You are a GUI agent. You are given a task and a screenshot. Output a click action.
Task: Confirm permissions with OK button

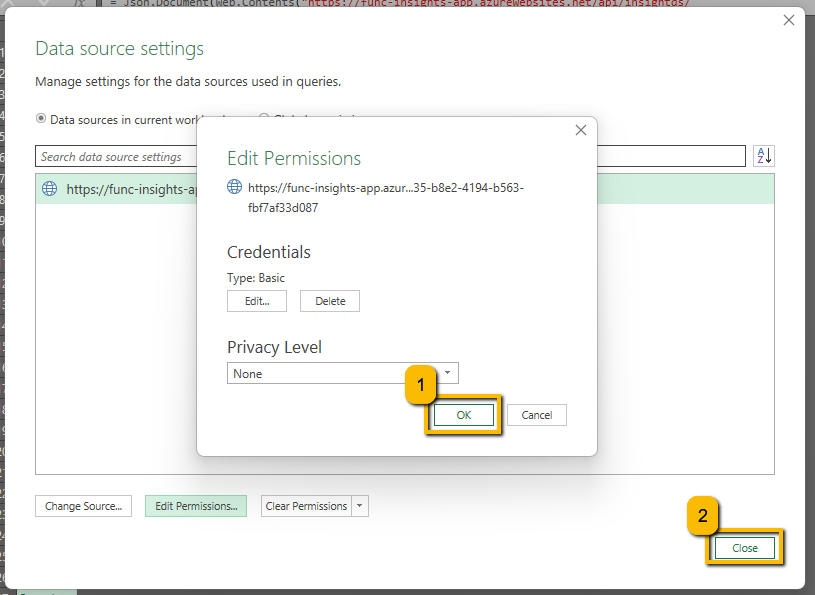[464, 415]
